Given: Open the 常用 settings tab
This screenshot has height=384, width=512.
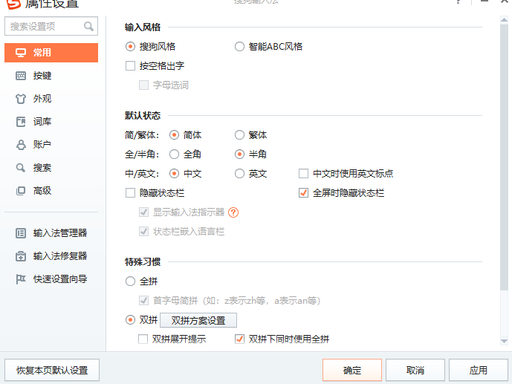Looking at the screenshot, I should coord(51,53).
